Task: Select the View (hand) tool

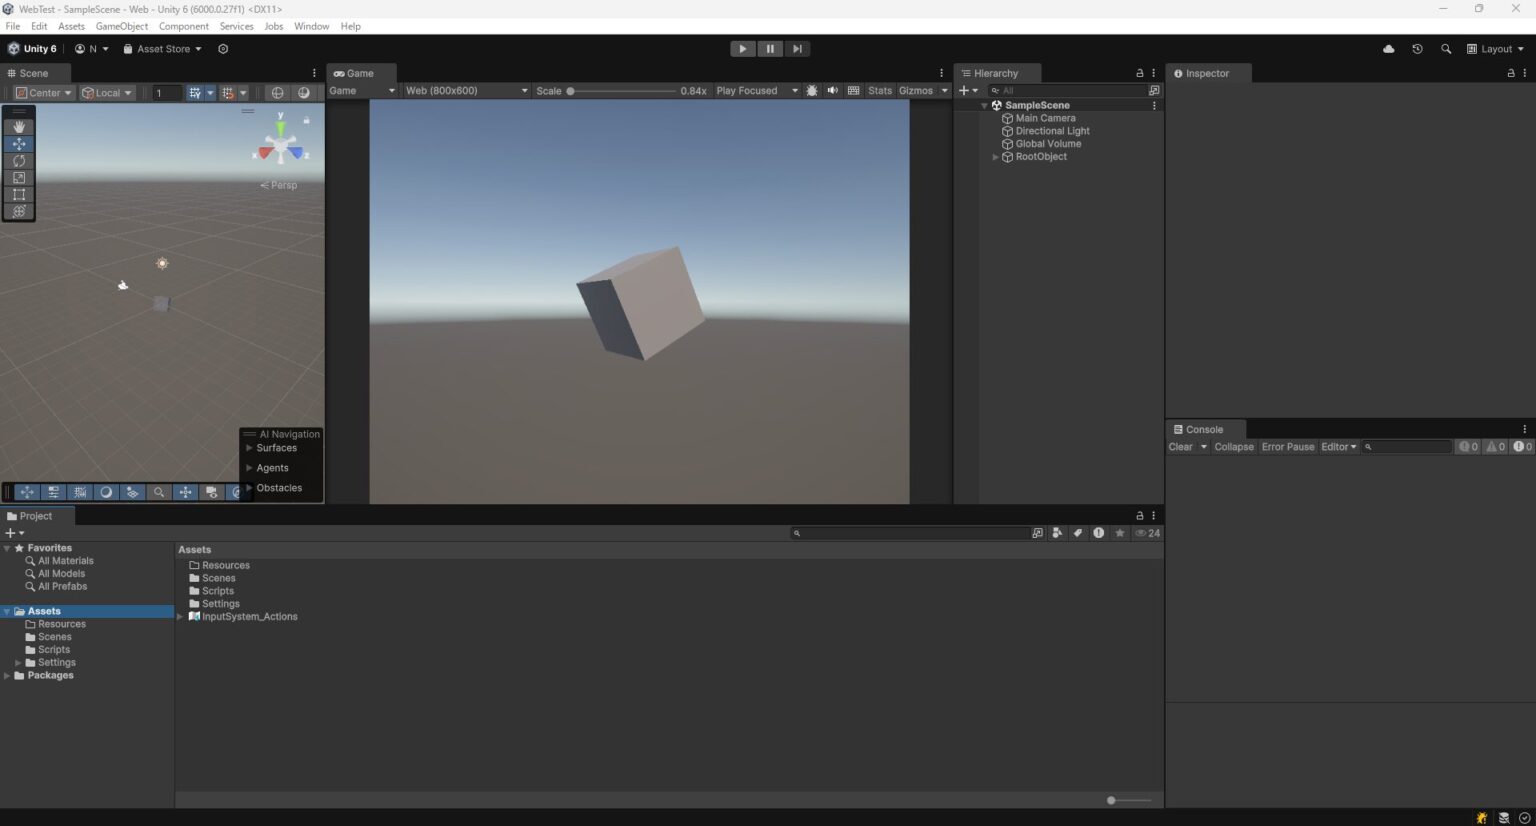Action: [x=19, y=126]
